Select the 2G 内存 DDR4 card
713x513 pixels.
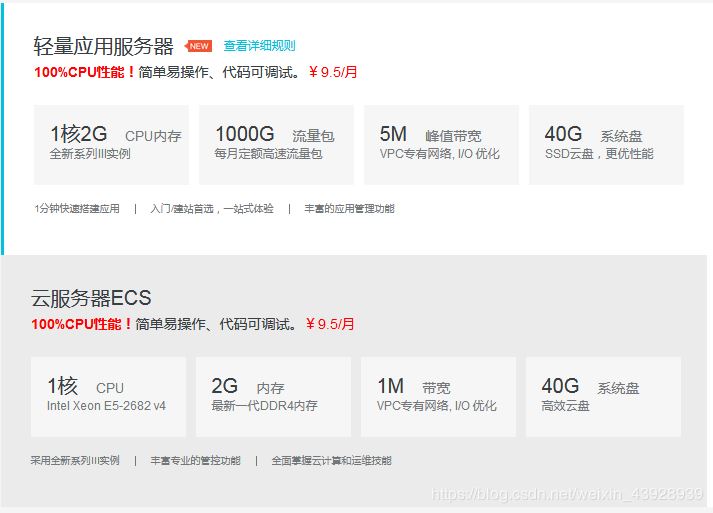tap(273, 397)
